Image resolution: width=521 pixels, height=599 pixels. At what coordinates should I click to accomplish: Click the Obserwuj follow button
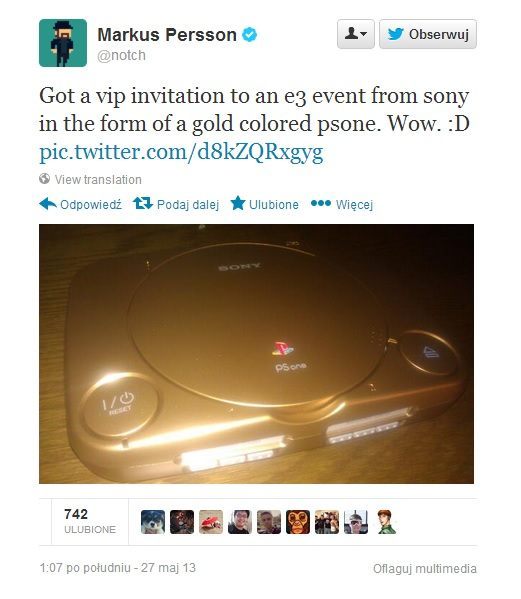(427, 34)
